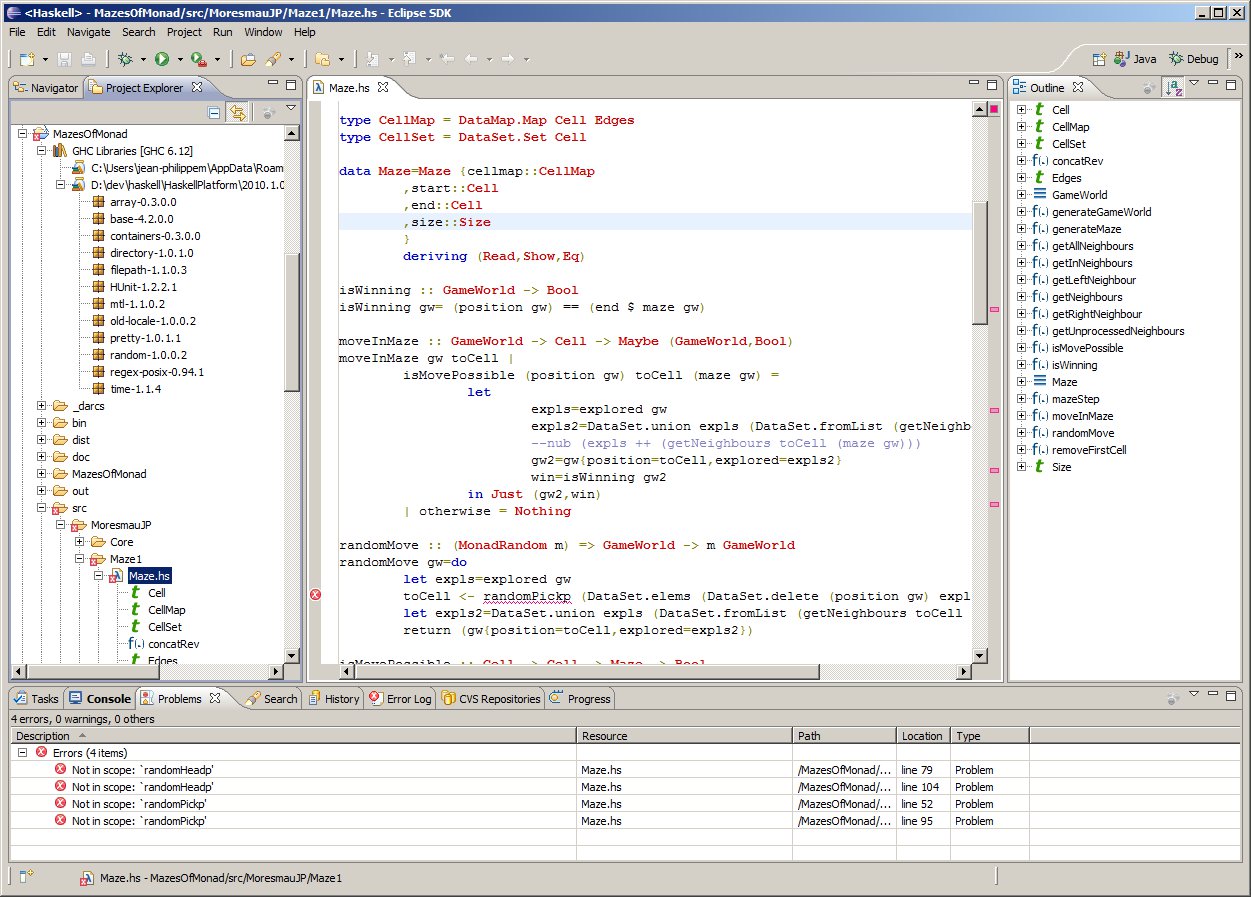The image size is (1251, 897).
Task: Click top red error marker in overview ruler
Action: click(x=994, y=110)
